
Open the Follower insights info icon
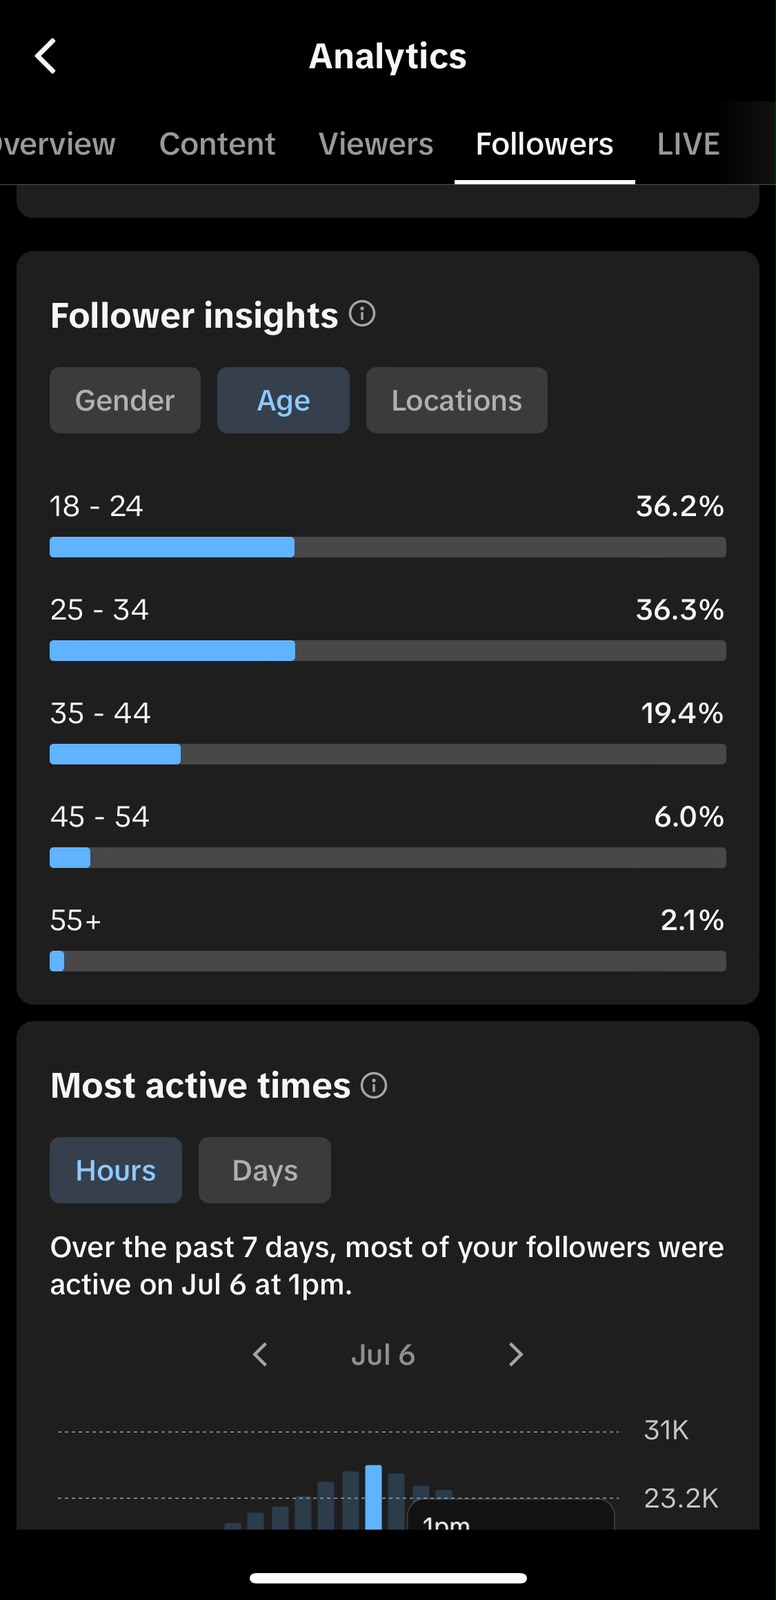[x=362, y=314]
